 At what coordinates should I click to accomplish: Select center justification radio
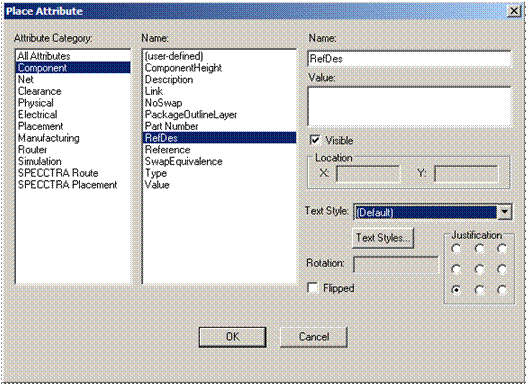coord(480,269)
